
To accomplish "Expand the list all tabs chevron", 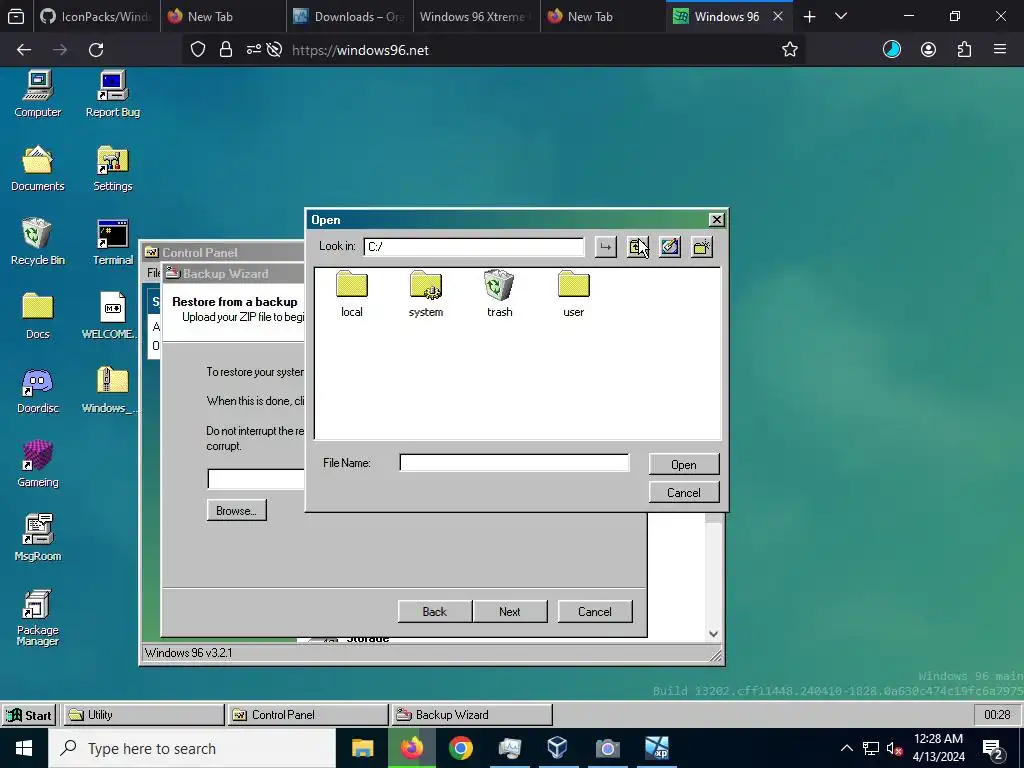I will click(x=841, y=16).
